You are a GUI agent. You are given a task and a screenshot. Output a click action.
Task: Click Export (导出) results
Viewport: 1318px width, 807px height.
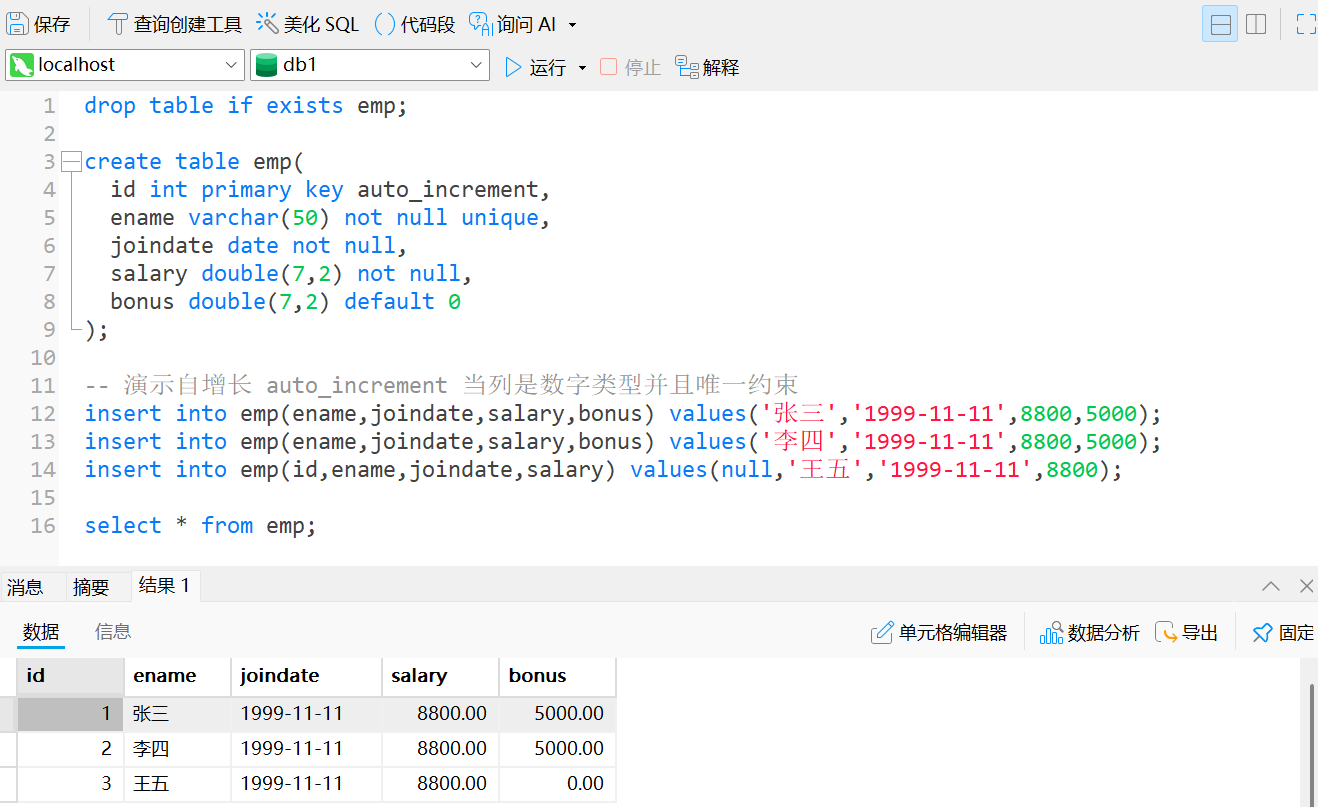click(1187, 633)
